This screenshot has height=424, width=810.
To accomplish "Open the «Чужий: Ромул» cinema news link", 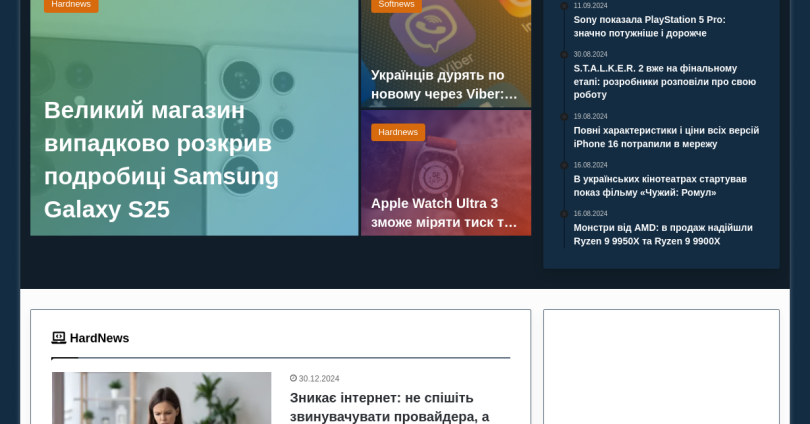I will point(660,185).
